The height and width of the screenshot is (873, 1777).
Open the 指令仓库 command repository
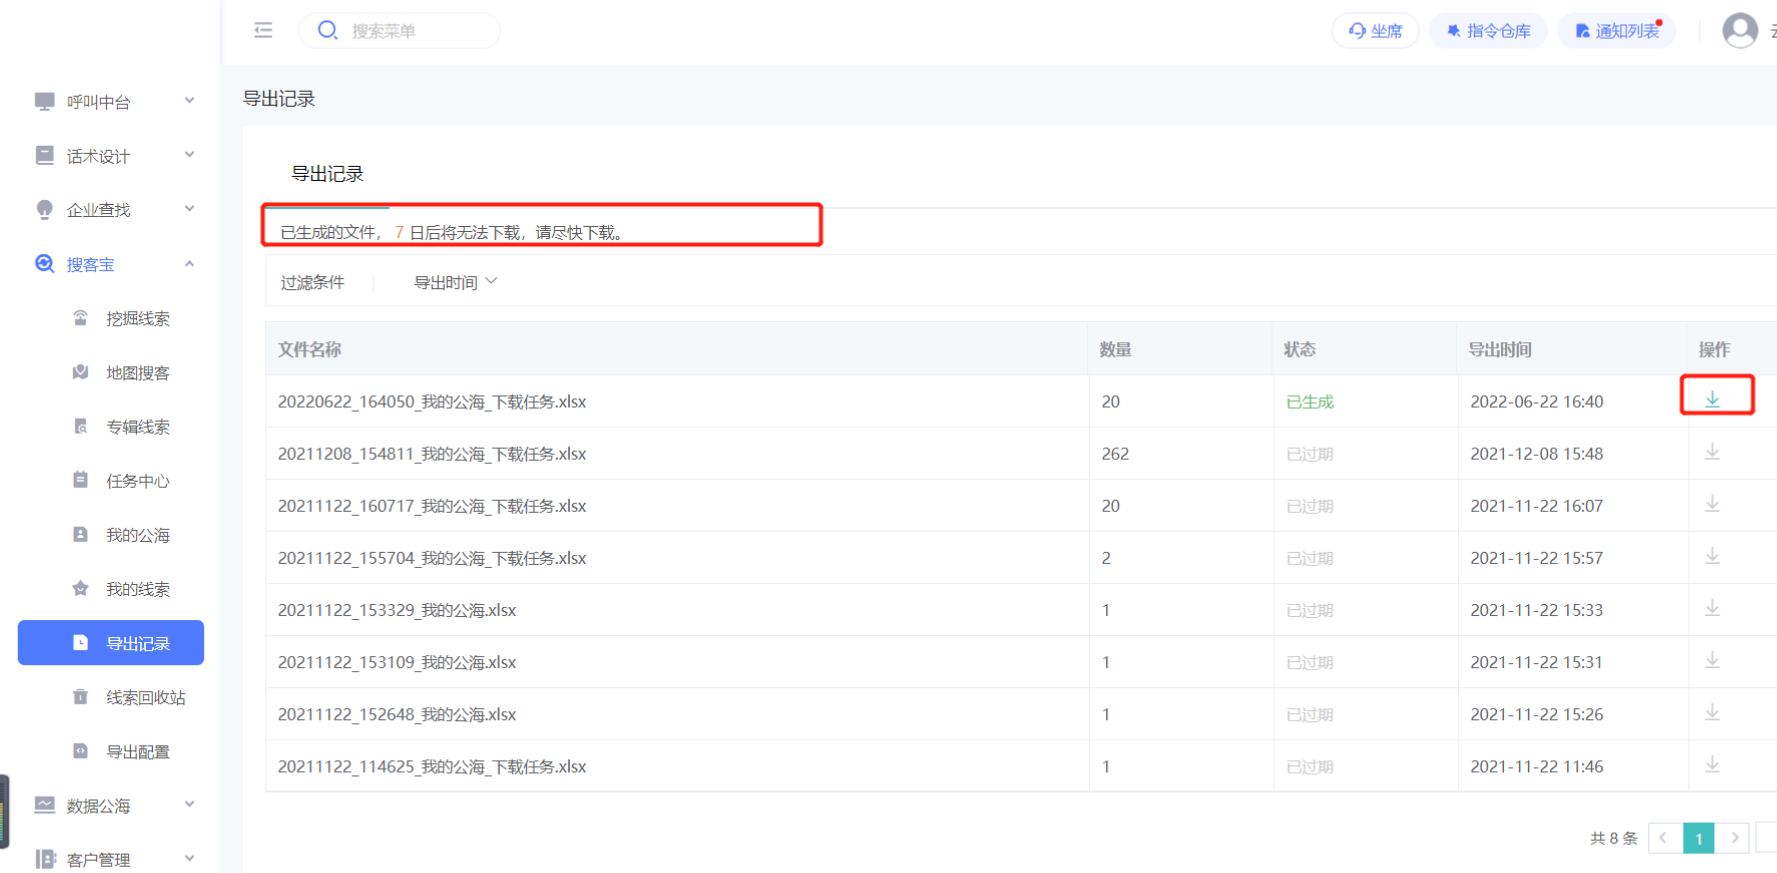click(x=1488, y=31)
